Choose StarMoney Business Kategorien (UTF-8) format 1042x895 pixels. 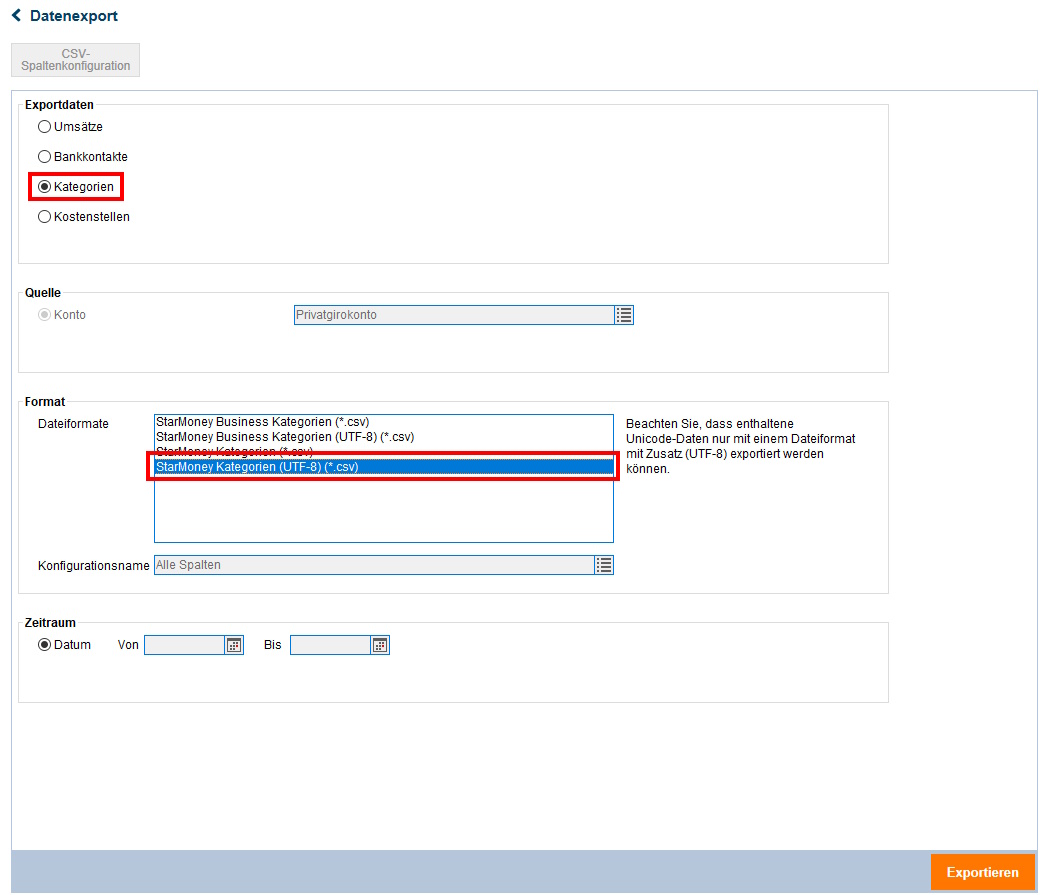click(285, 437)
